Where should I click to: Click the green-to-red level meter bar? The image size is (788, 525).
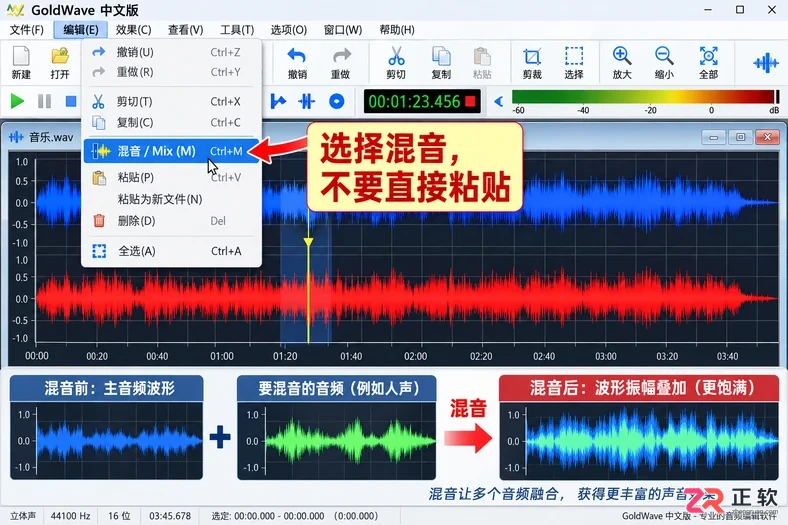(643, 96)
